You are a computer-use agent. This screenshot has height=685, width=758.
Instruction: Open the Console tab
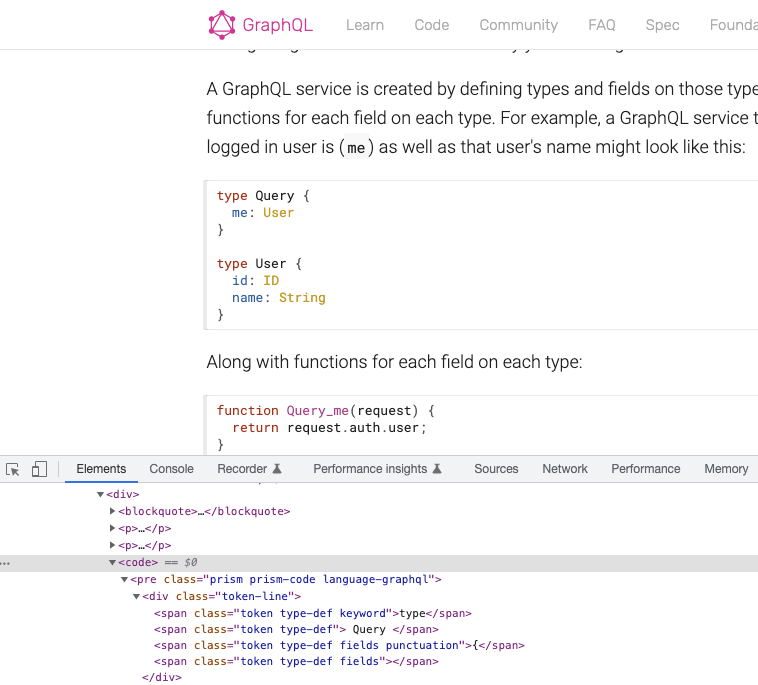coord(171,469)
